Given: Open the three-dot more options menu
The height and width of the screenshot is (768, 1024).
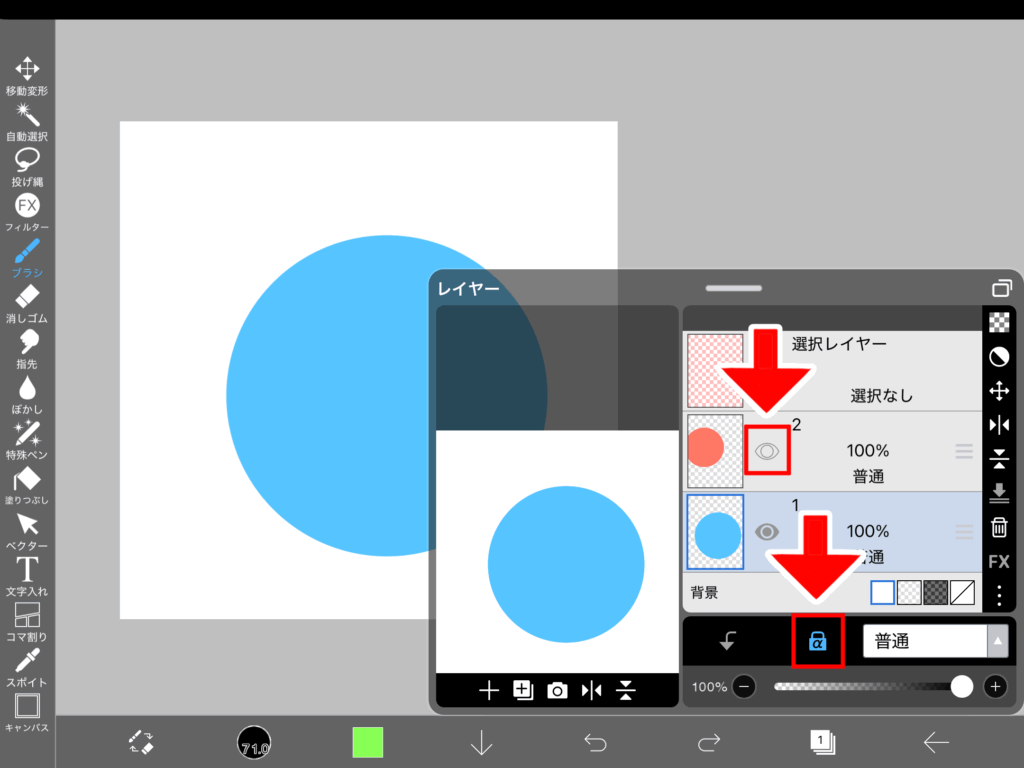Looking at the screenshot, I should (998, 596).
